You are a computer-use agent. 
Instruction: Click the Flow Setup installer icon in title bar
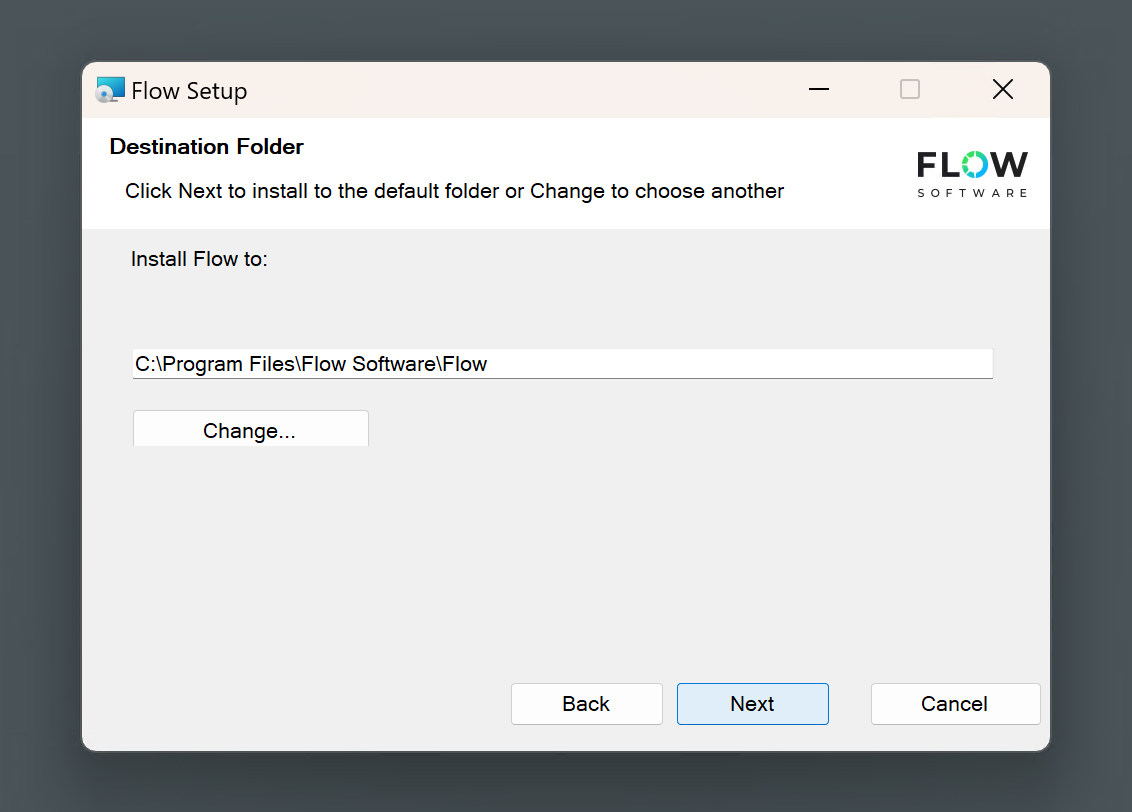(x=110, y=90)
